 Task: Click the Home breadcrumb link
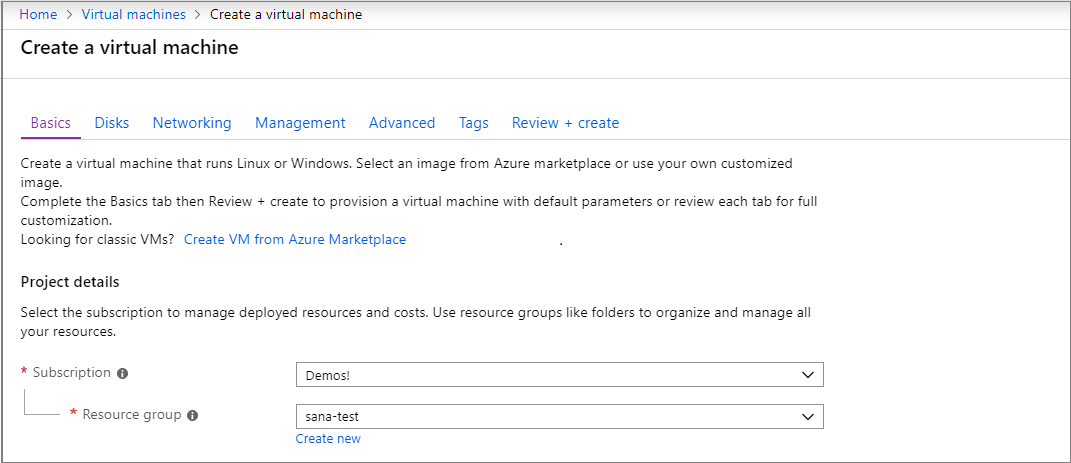(x=38, y=15)
